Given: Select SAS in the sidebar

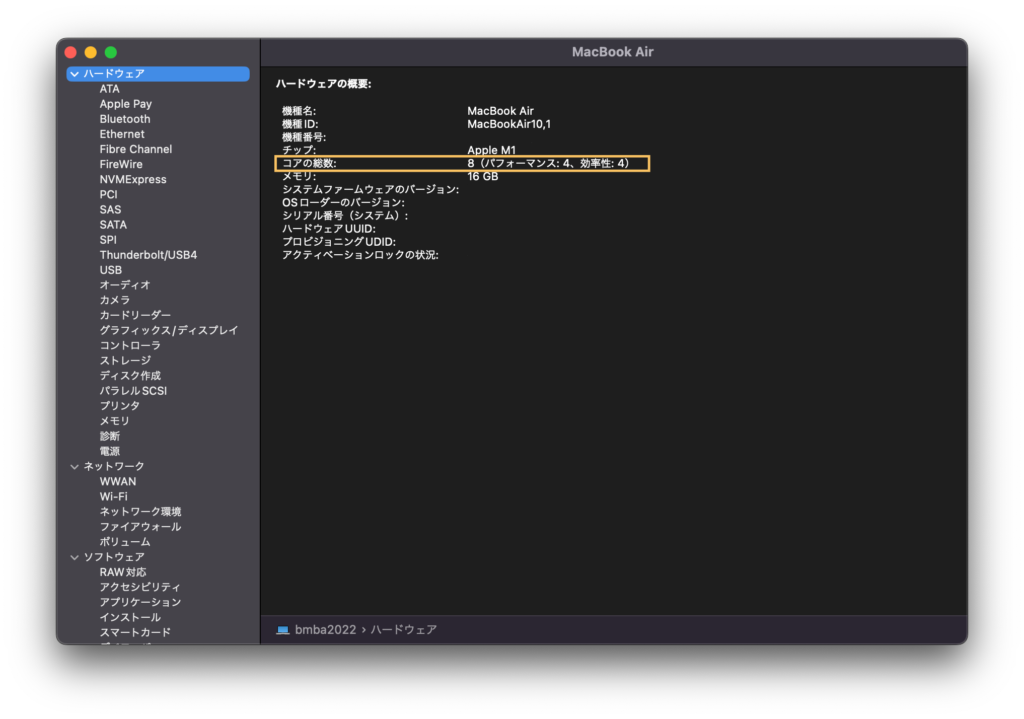Looking at the screenshot, I should [x=110, y=210].
